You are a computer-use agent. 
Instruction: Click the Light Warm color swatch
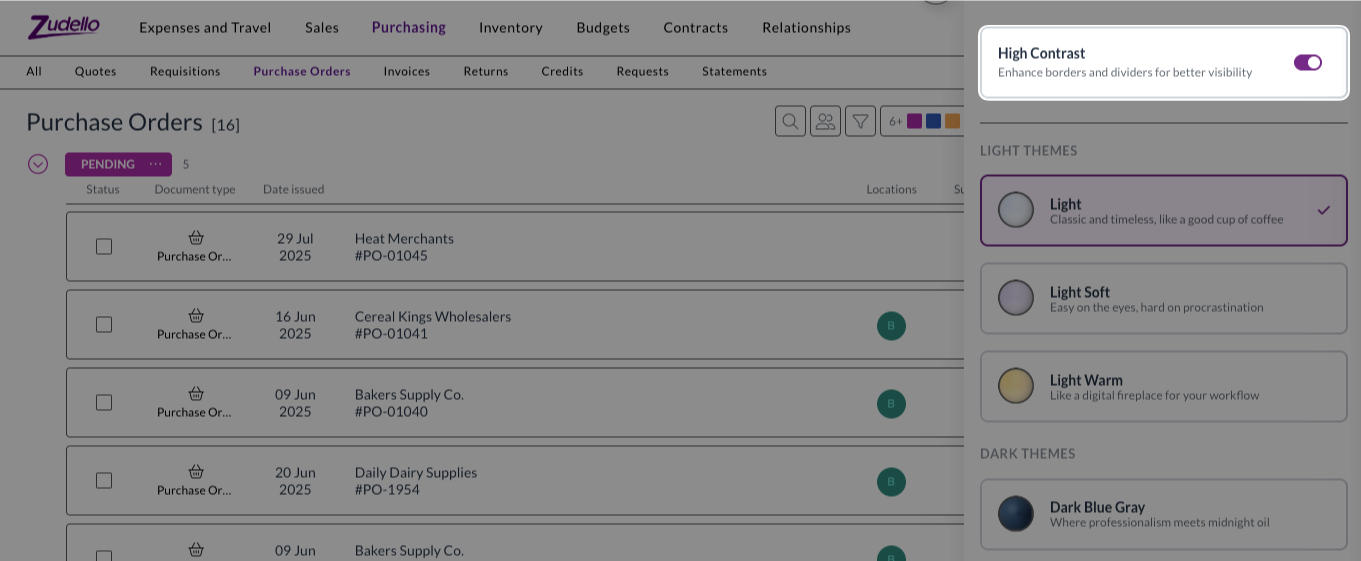point(1016,386)
